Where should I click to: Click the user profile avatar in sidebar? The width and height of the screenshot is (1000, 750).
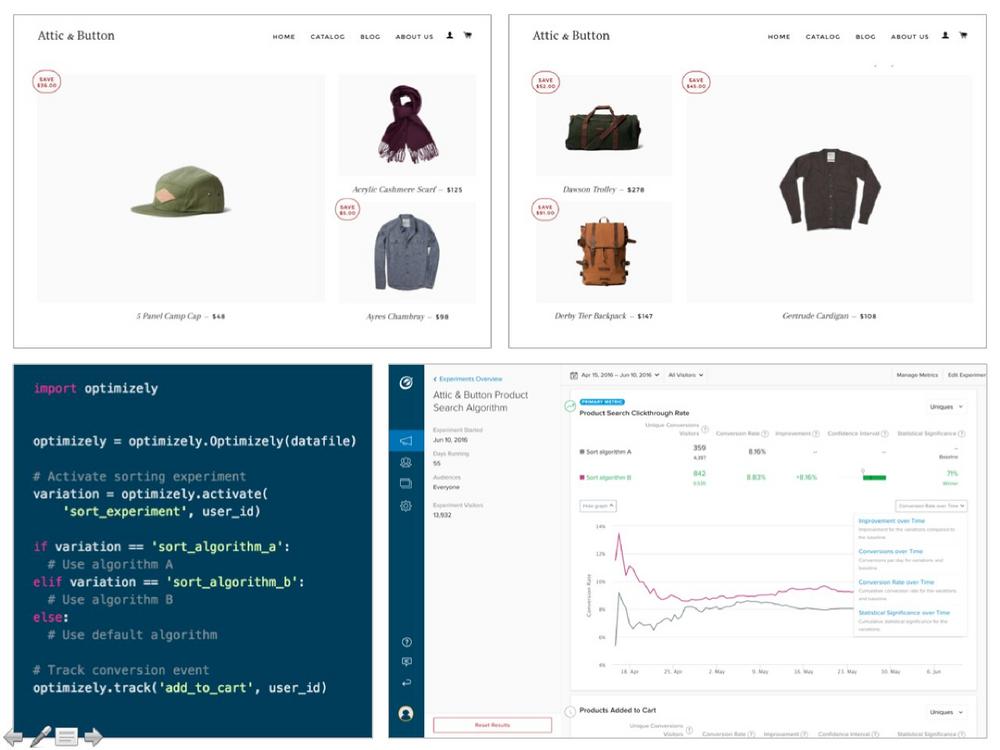point(406,714)
